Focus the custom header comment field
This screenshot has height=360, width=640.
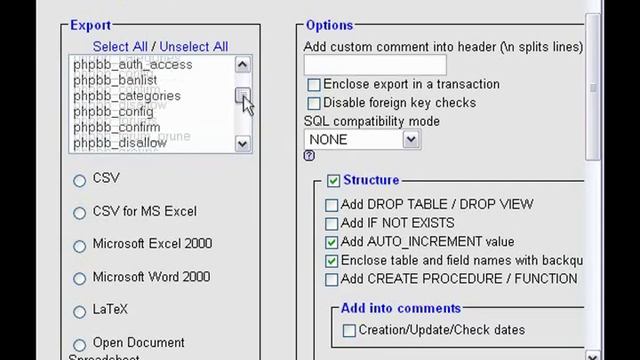point(375,65)
